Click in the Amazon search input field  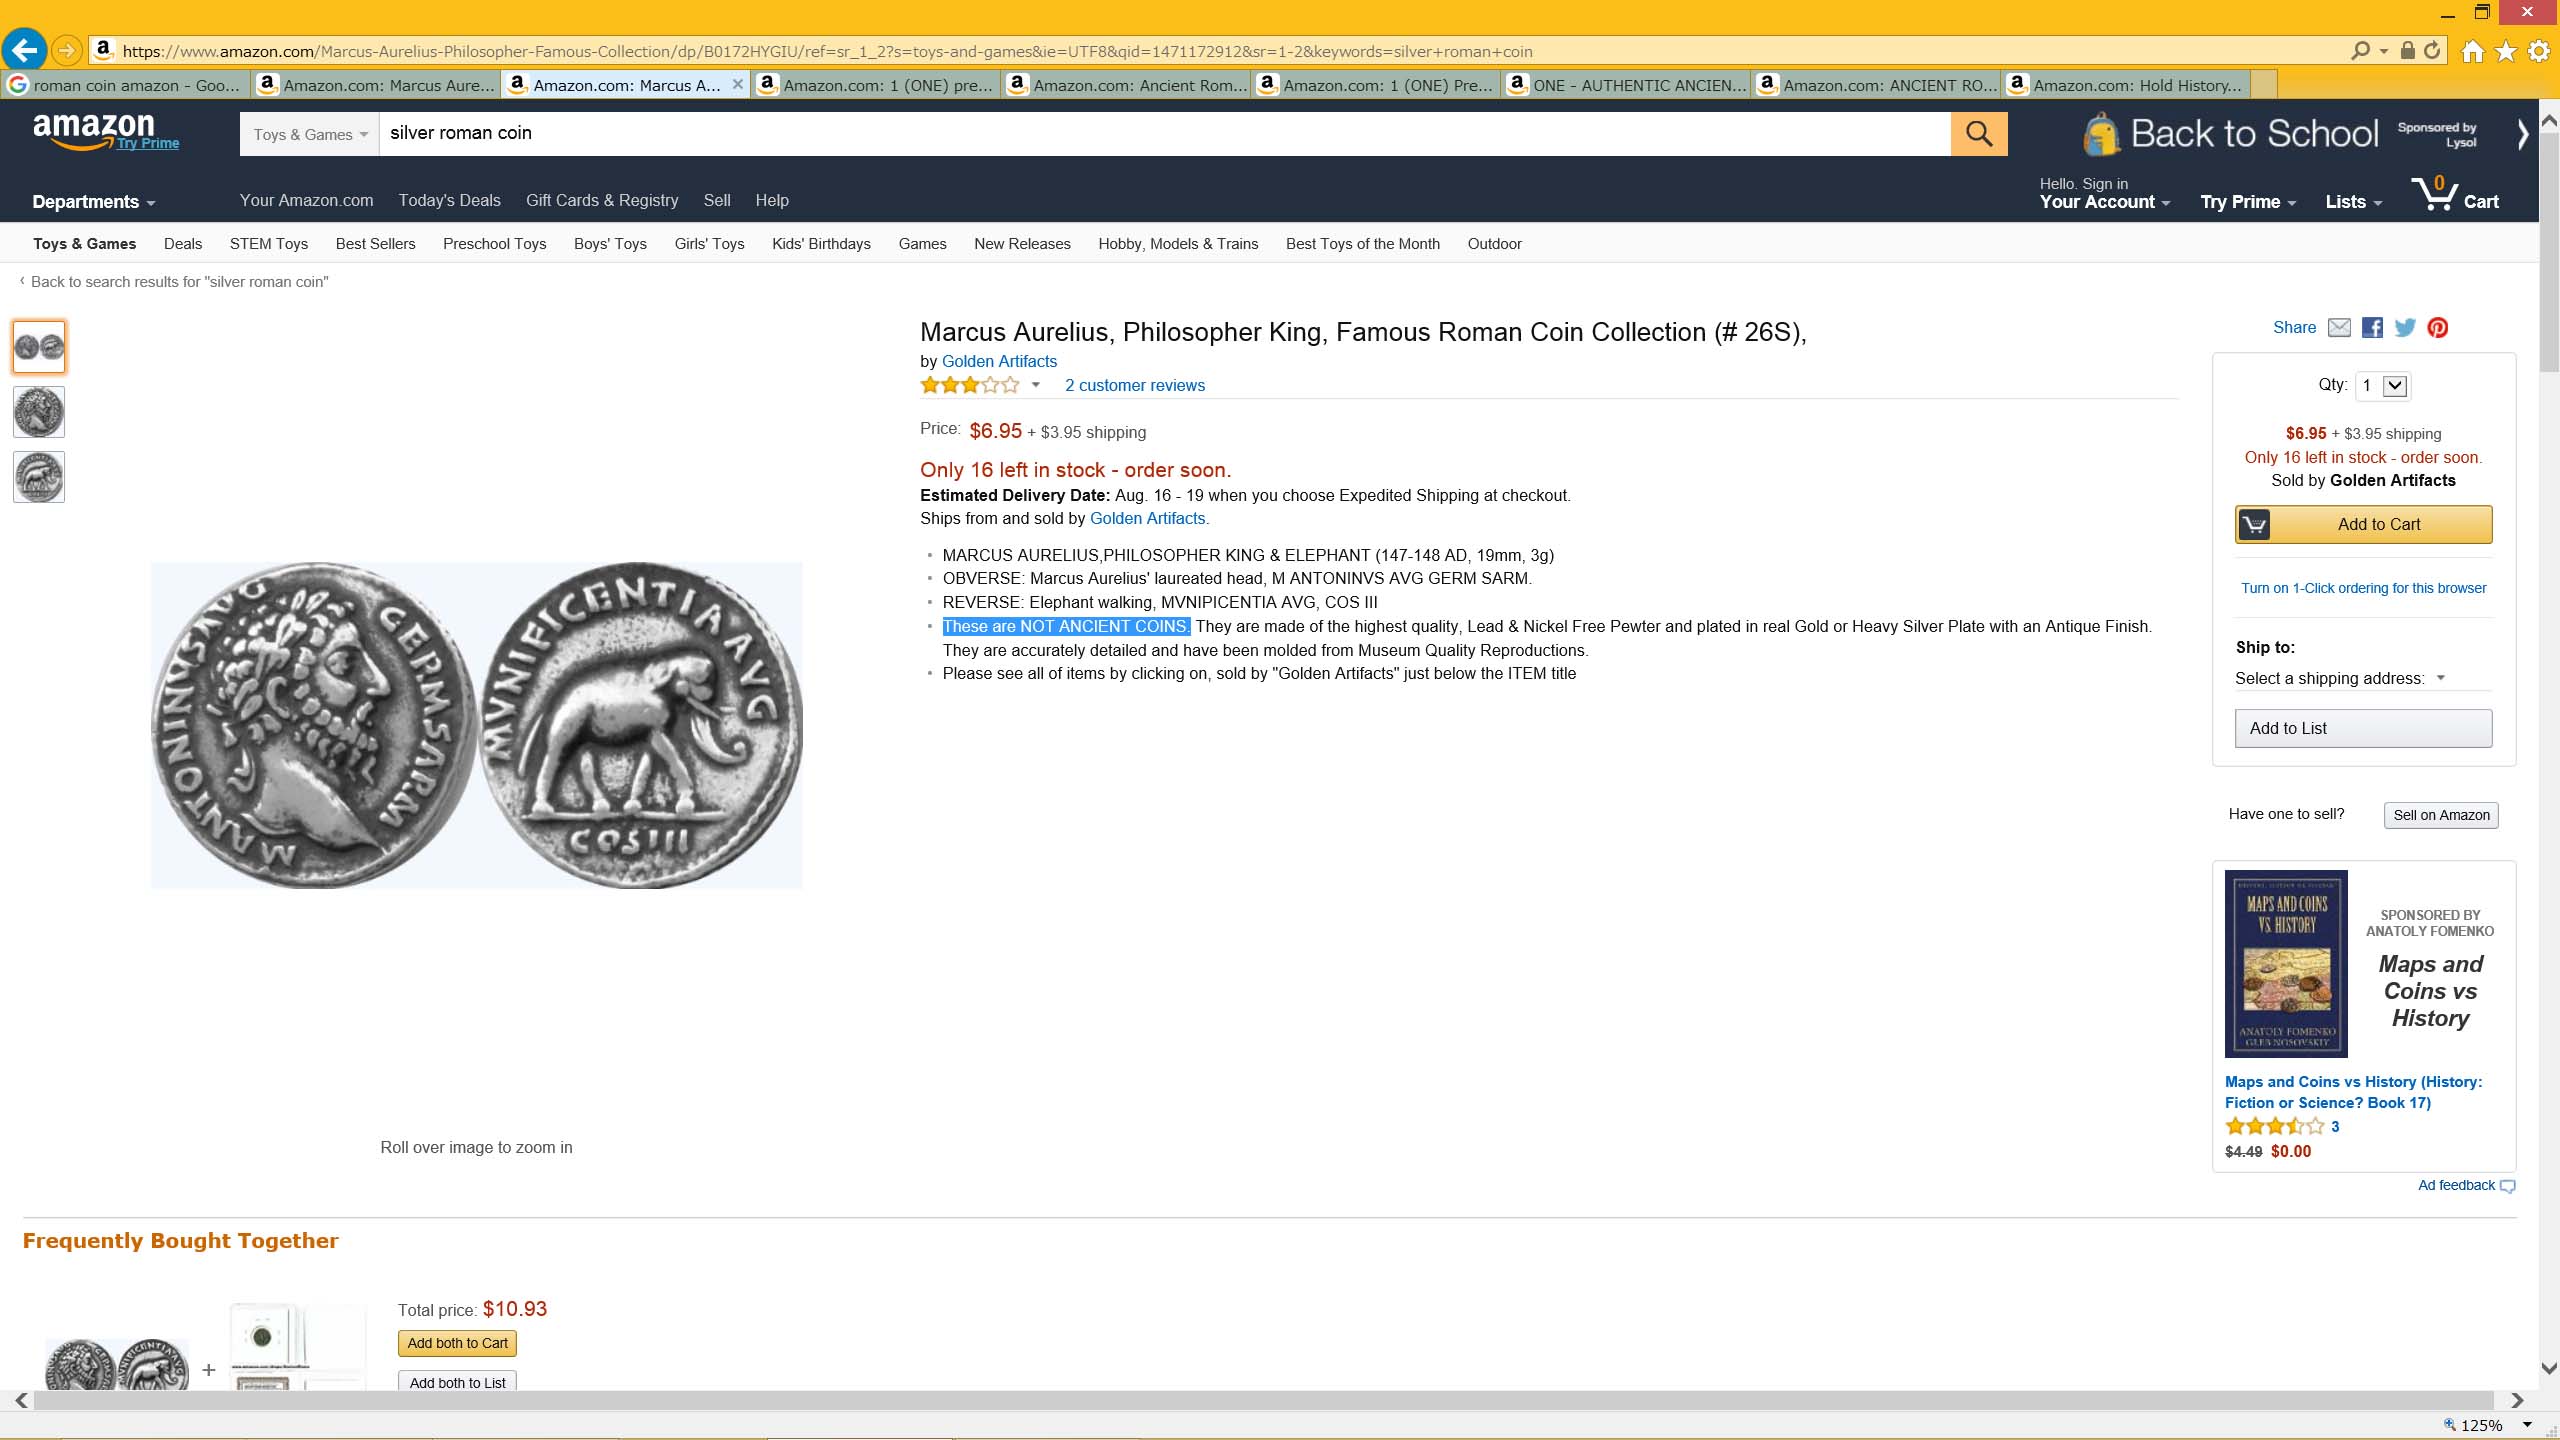point(1165,134)
